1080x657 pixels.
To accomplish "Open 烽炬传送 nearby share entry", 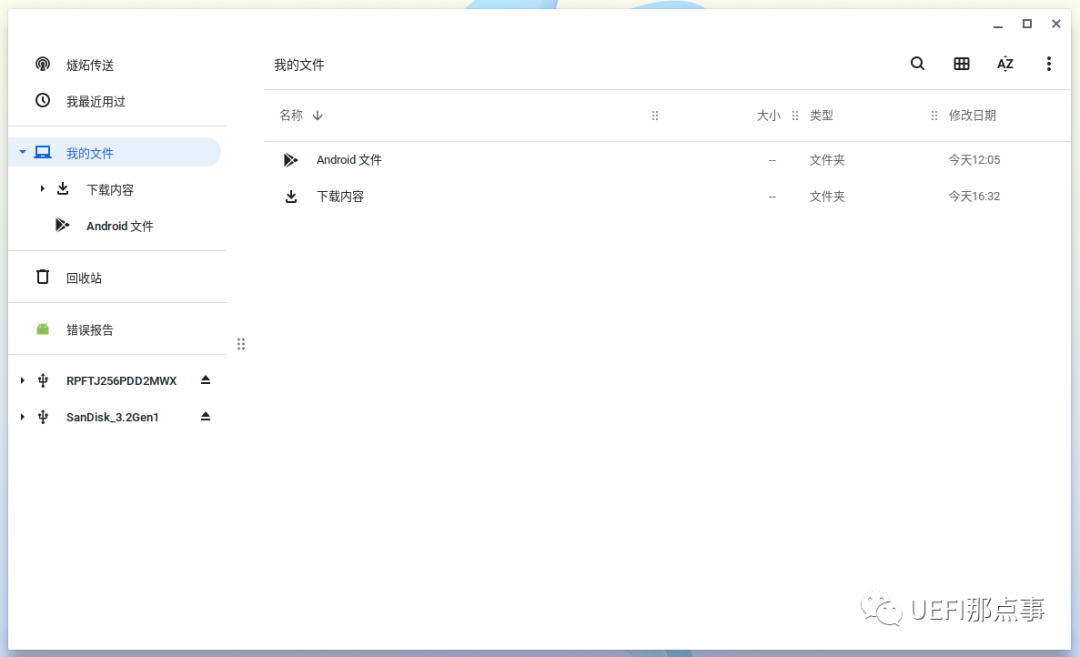I will (x=89, y=65).
